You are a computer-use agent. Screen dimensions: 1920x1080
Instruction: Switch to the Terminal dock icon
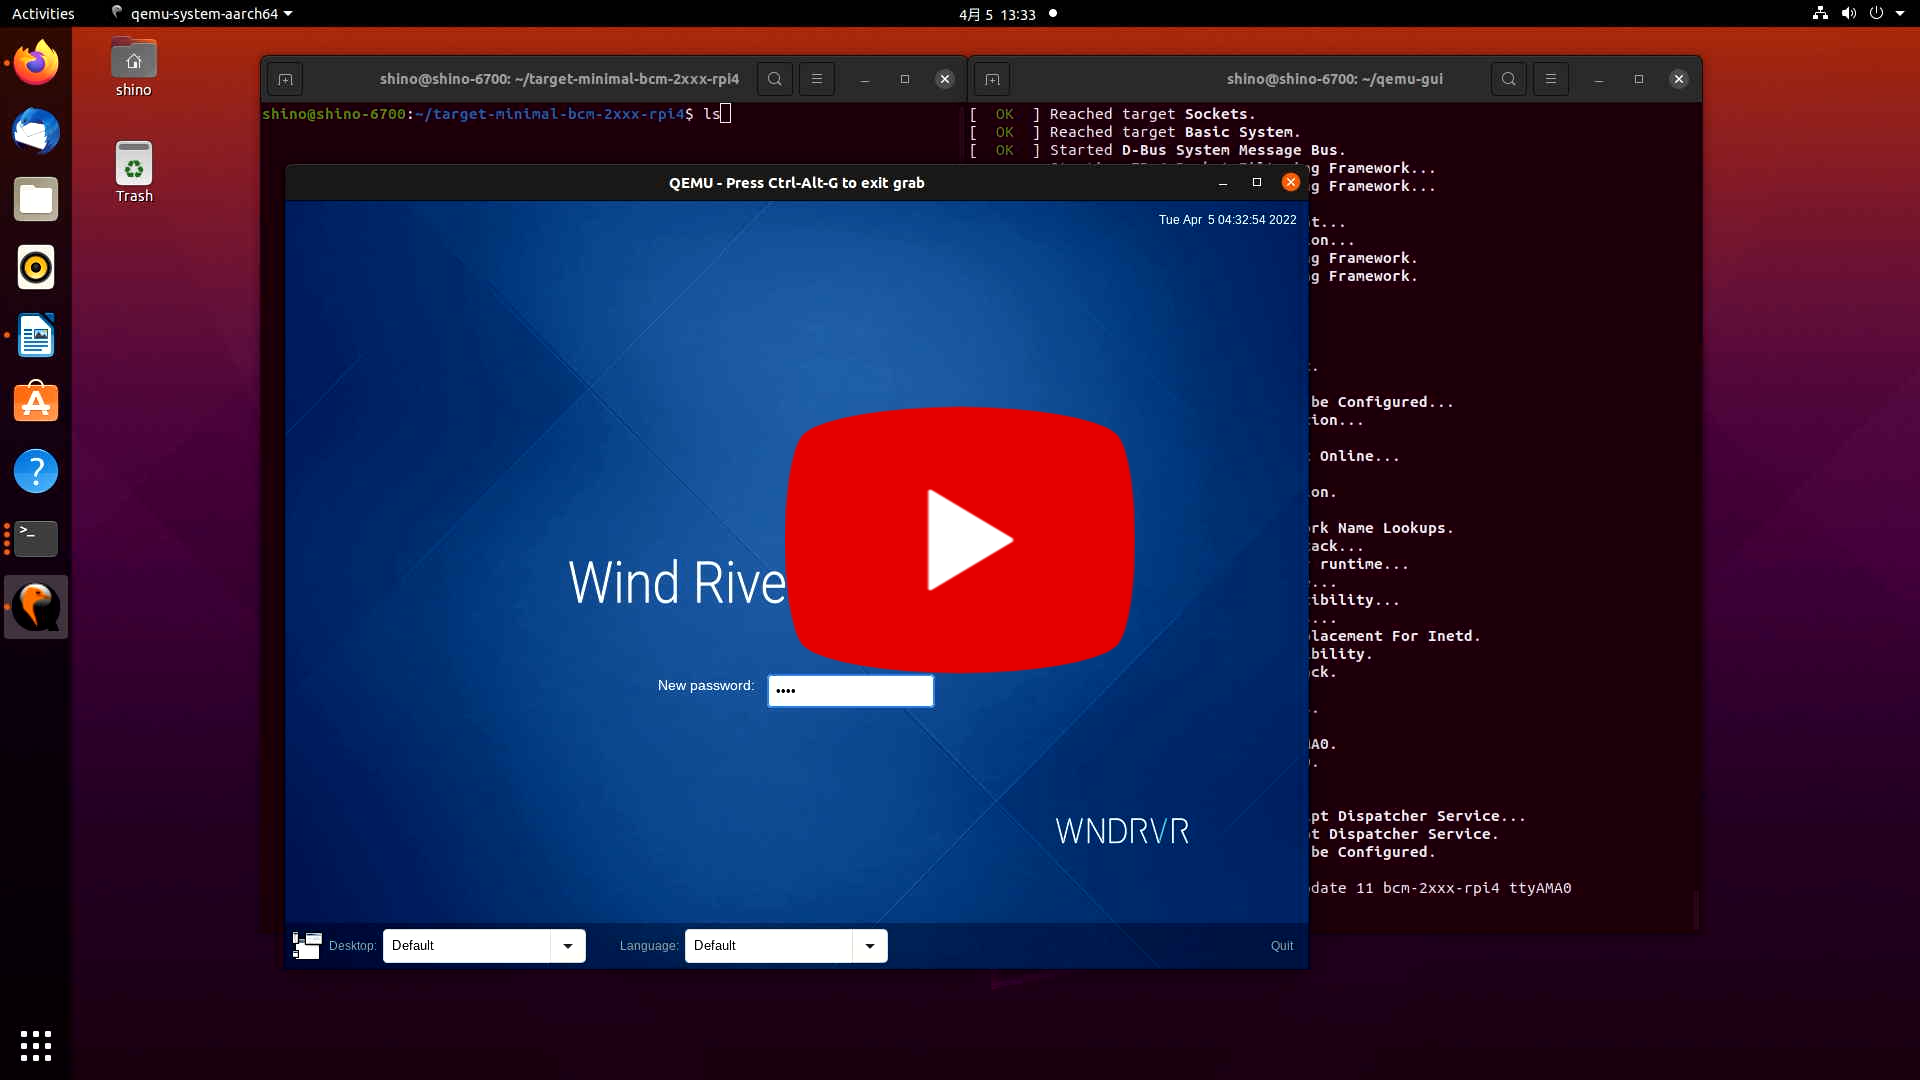click(x=36, y=539)
